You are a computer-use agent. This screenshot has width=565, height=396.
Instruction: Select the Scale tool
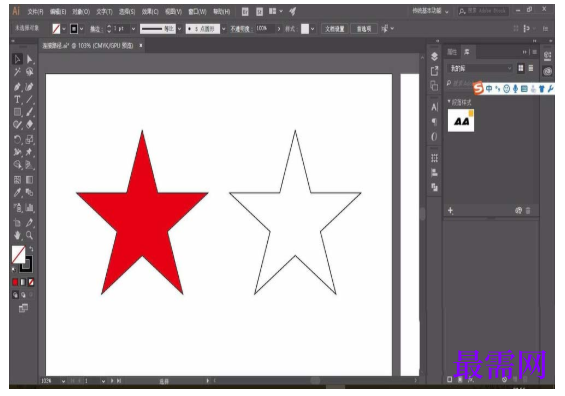[x=30, y=139]
